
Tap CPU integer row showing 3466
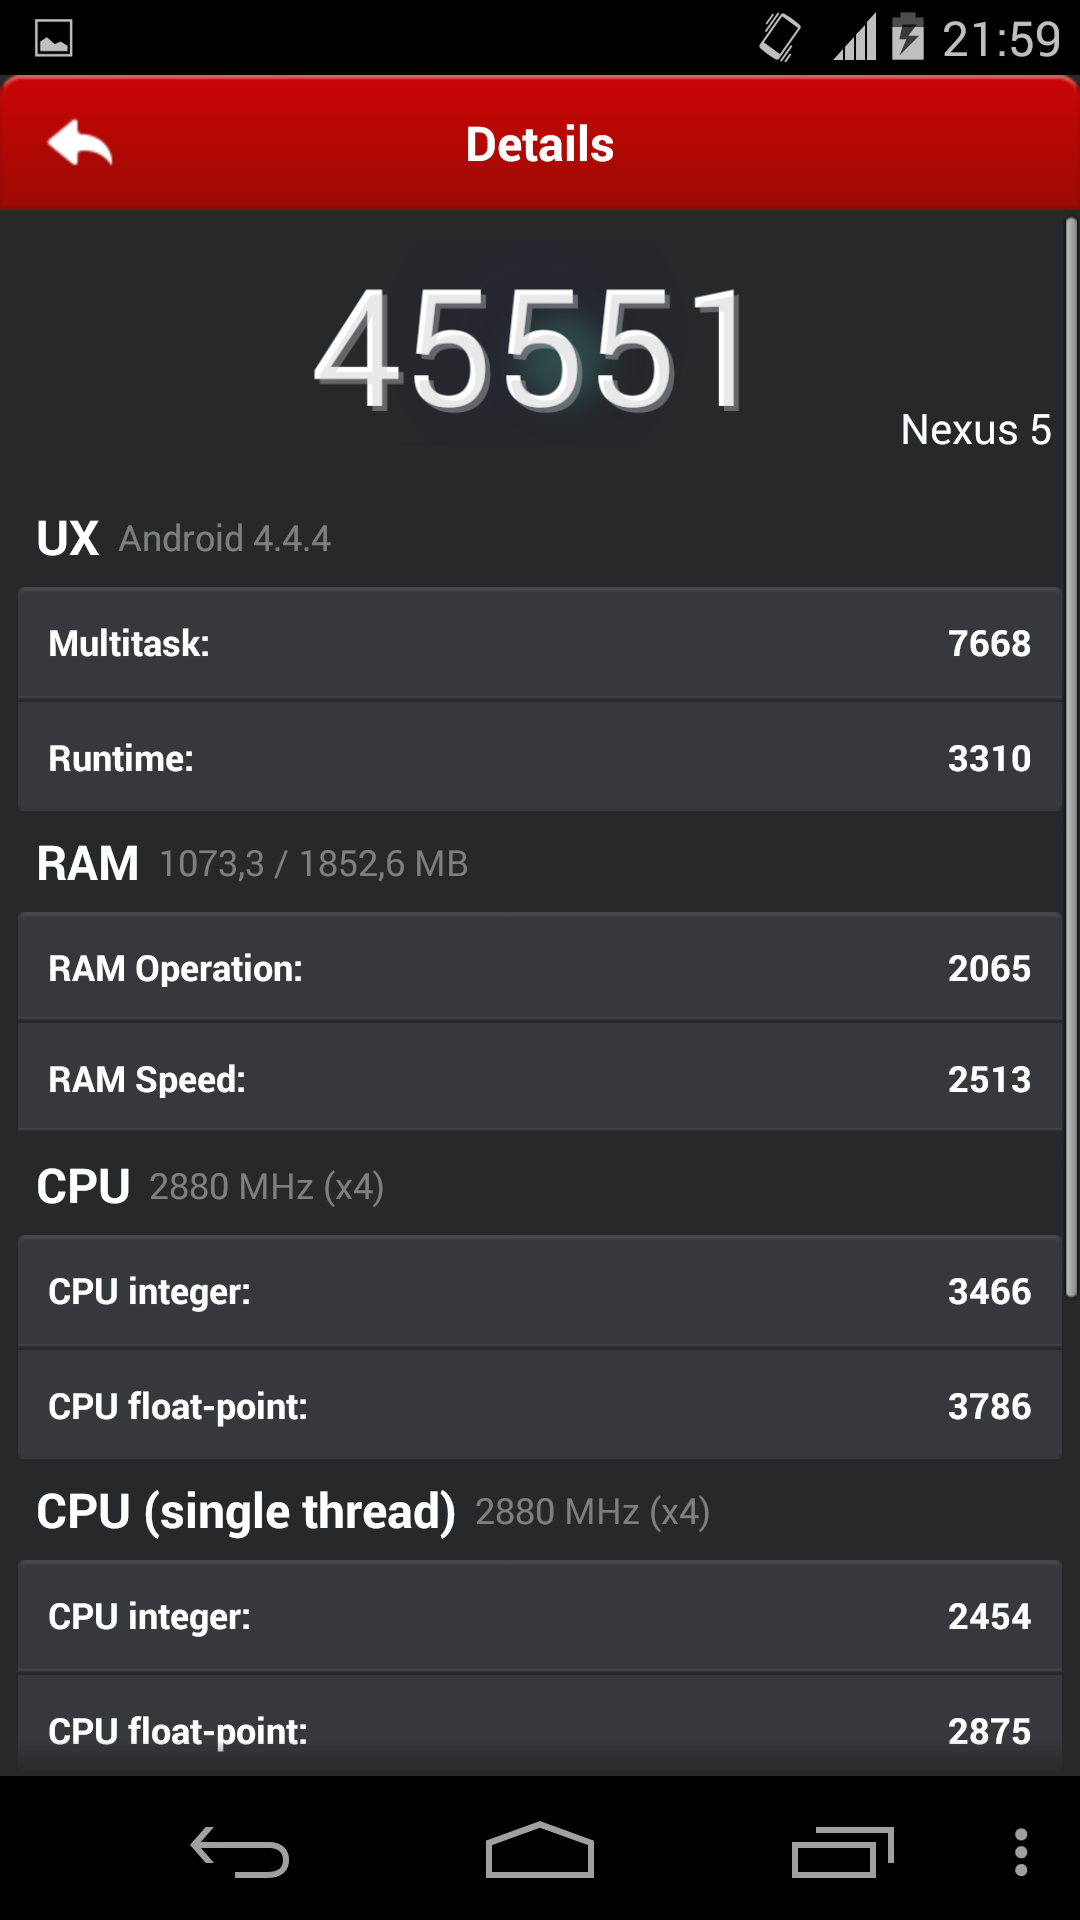pyautogui.click(x=540, y=1291)
